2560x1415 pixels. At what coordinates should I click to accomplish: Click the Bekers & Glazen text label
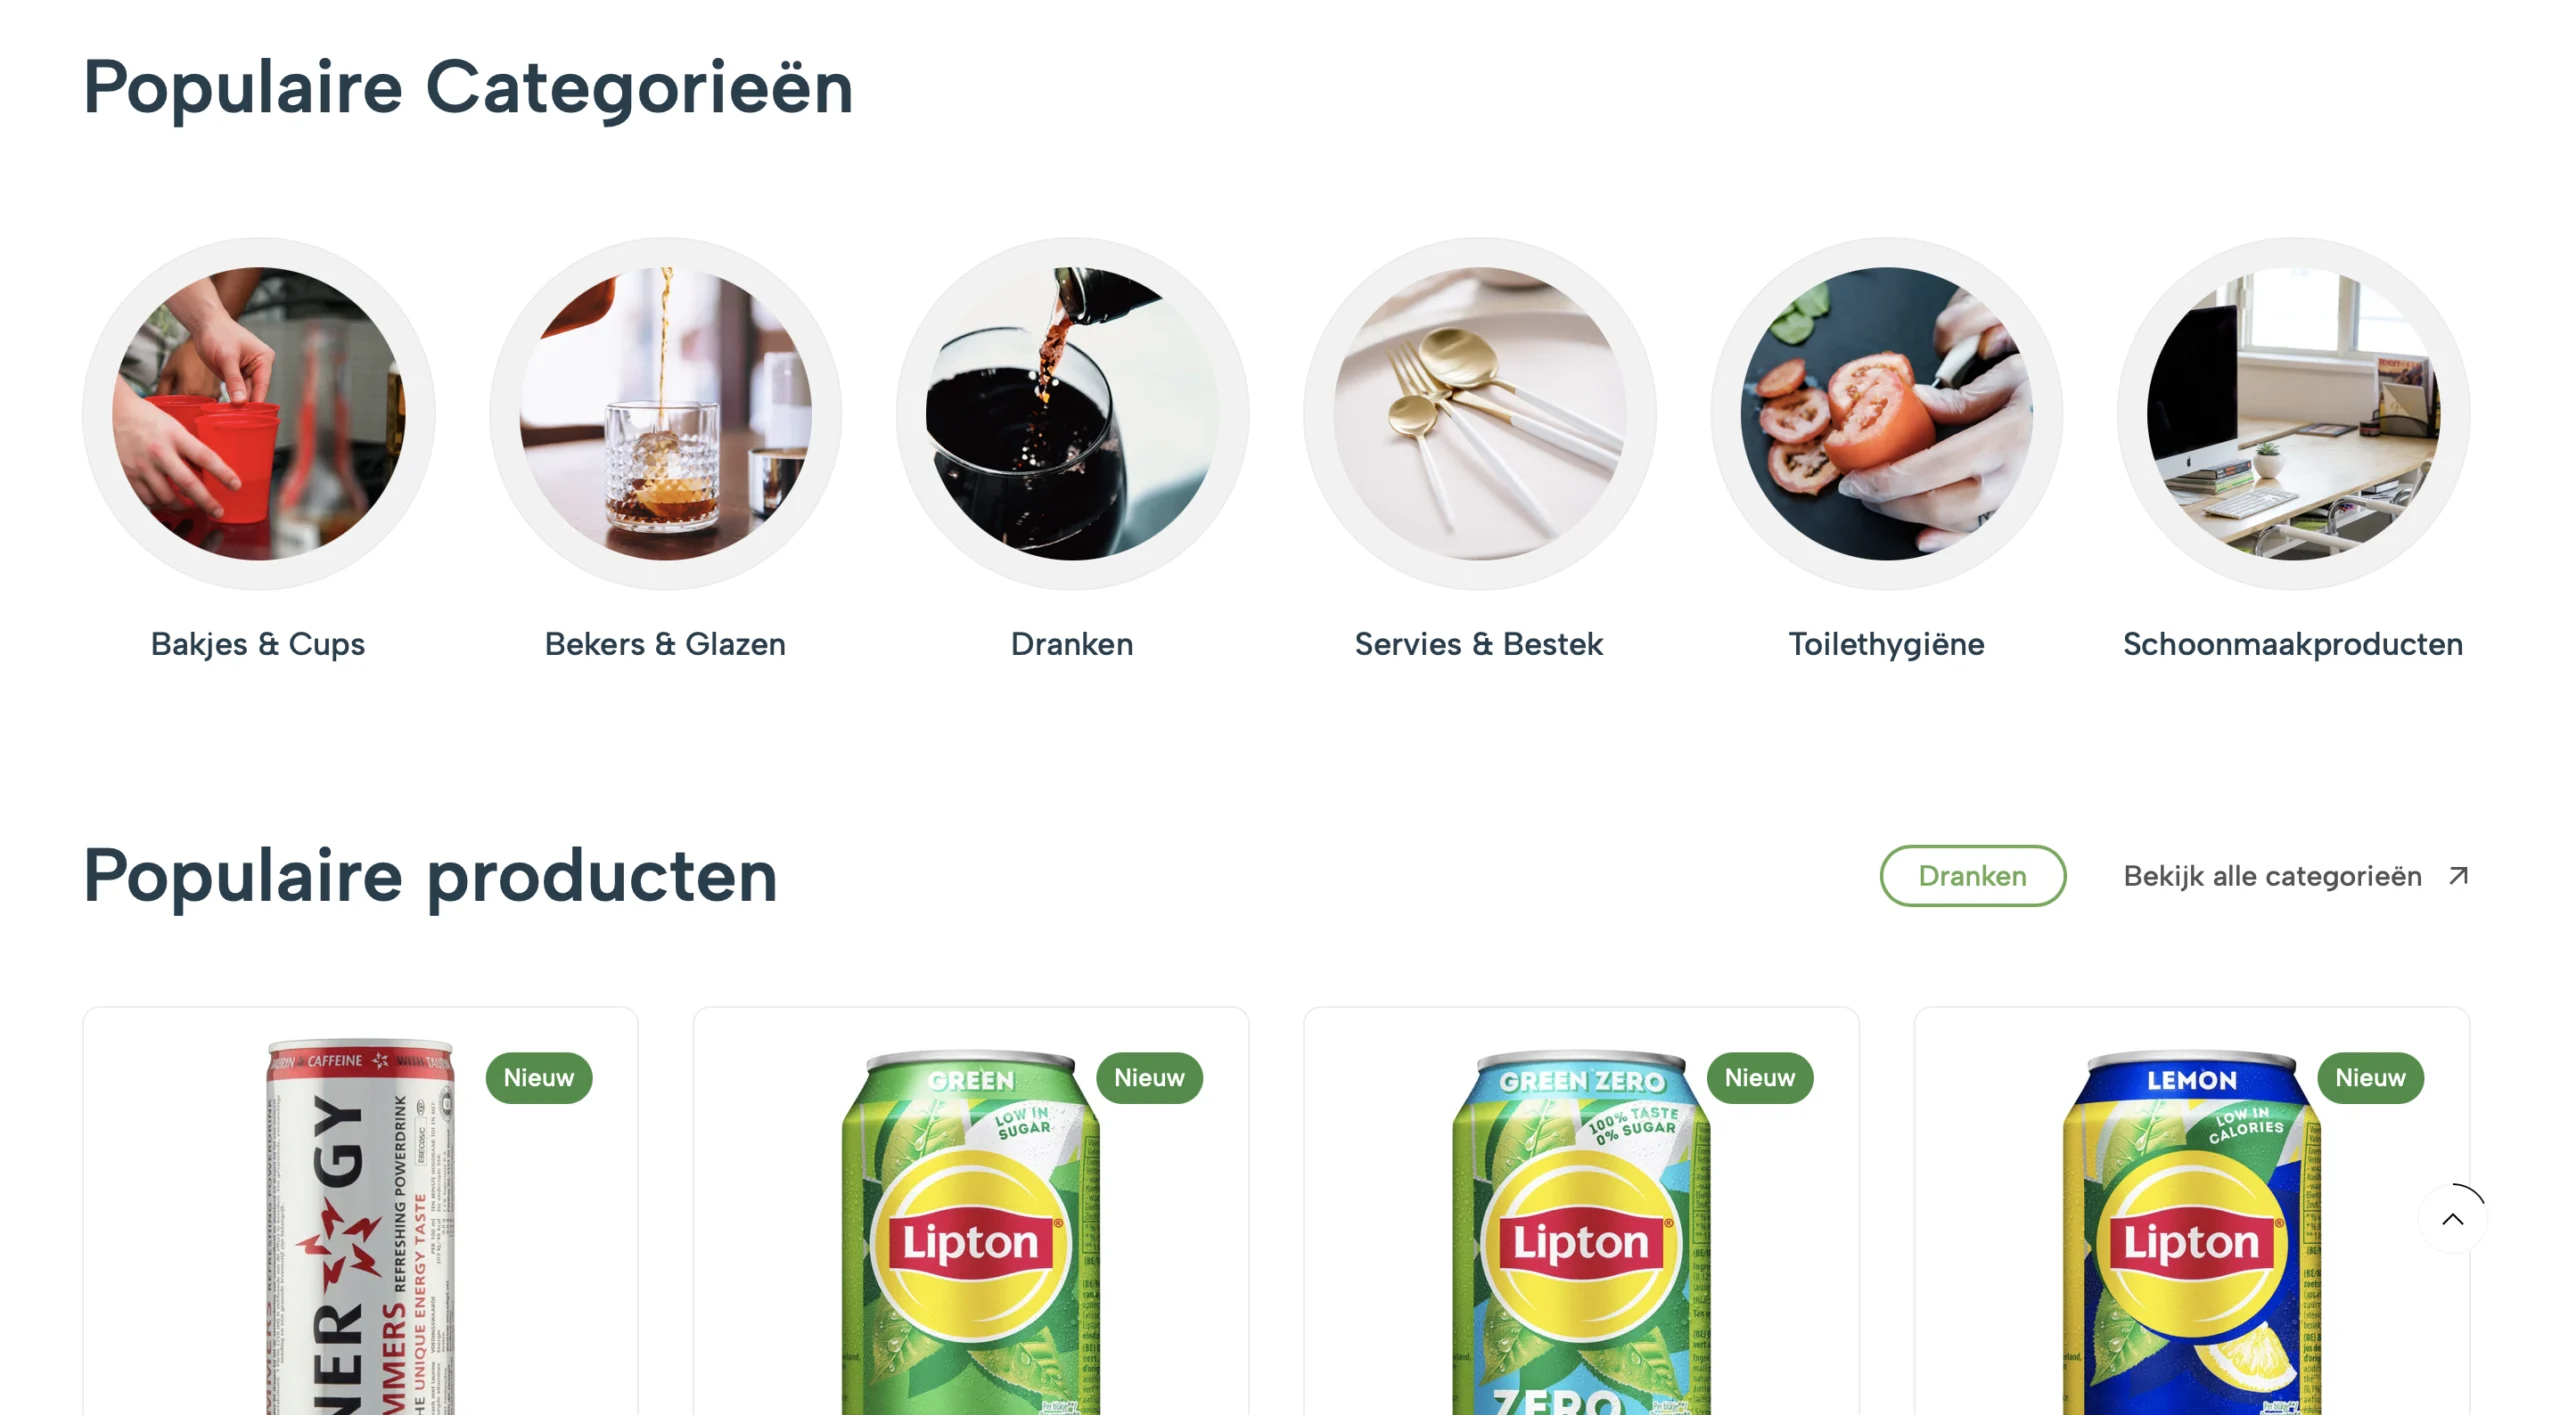665,644
